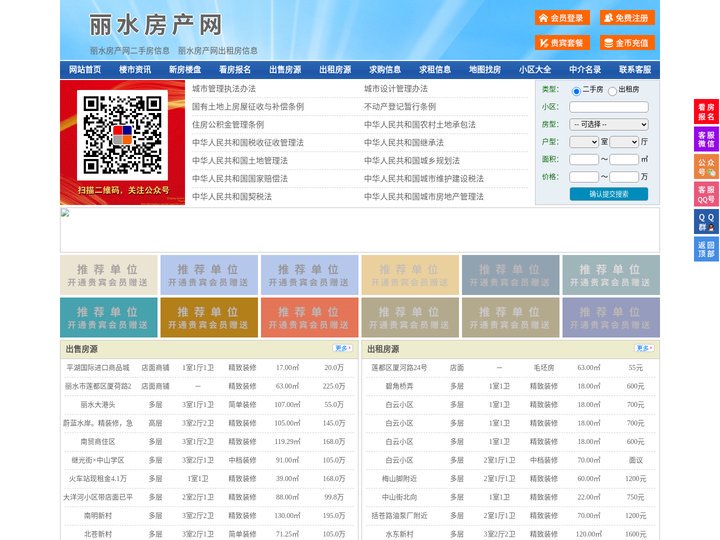Open the 国有土地上房屋征收与补偿条例 link
Viewport: 720px width, 540px height.
pos(248,107)
